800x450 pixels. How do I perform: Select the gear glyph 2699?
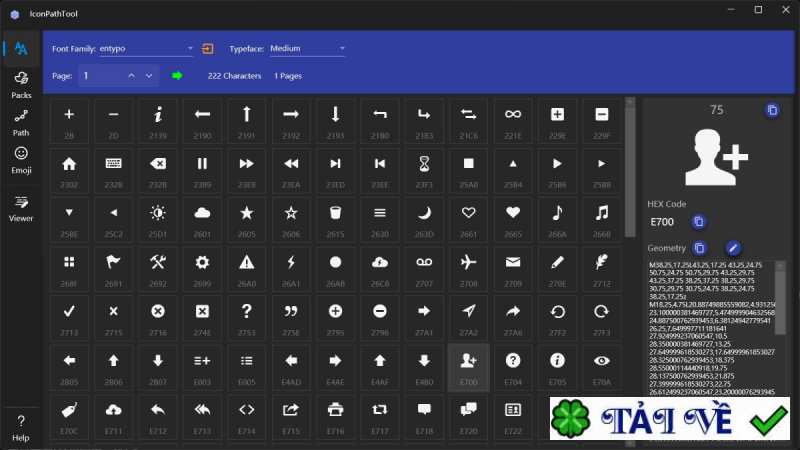click(202, 269)
